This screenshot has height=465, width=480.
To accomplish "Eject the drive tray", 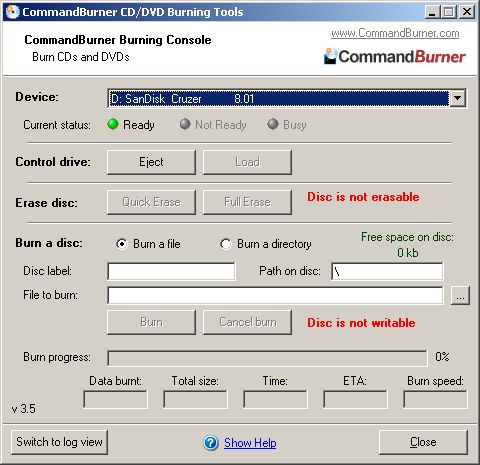I will click(151, 162).
